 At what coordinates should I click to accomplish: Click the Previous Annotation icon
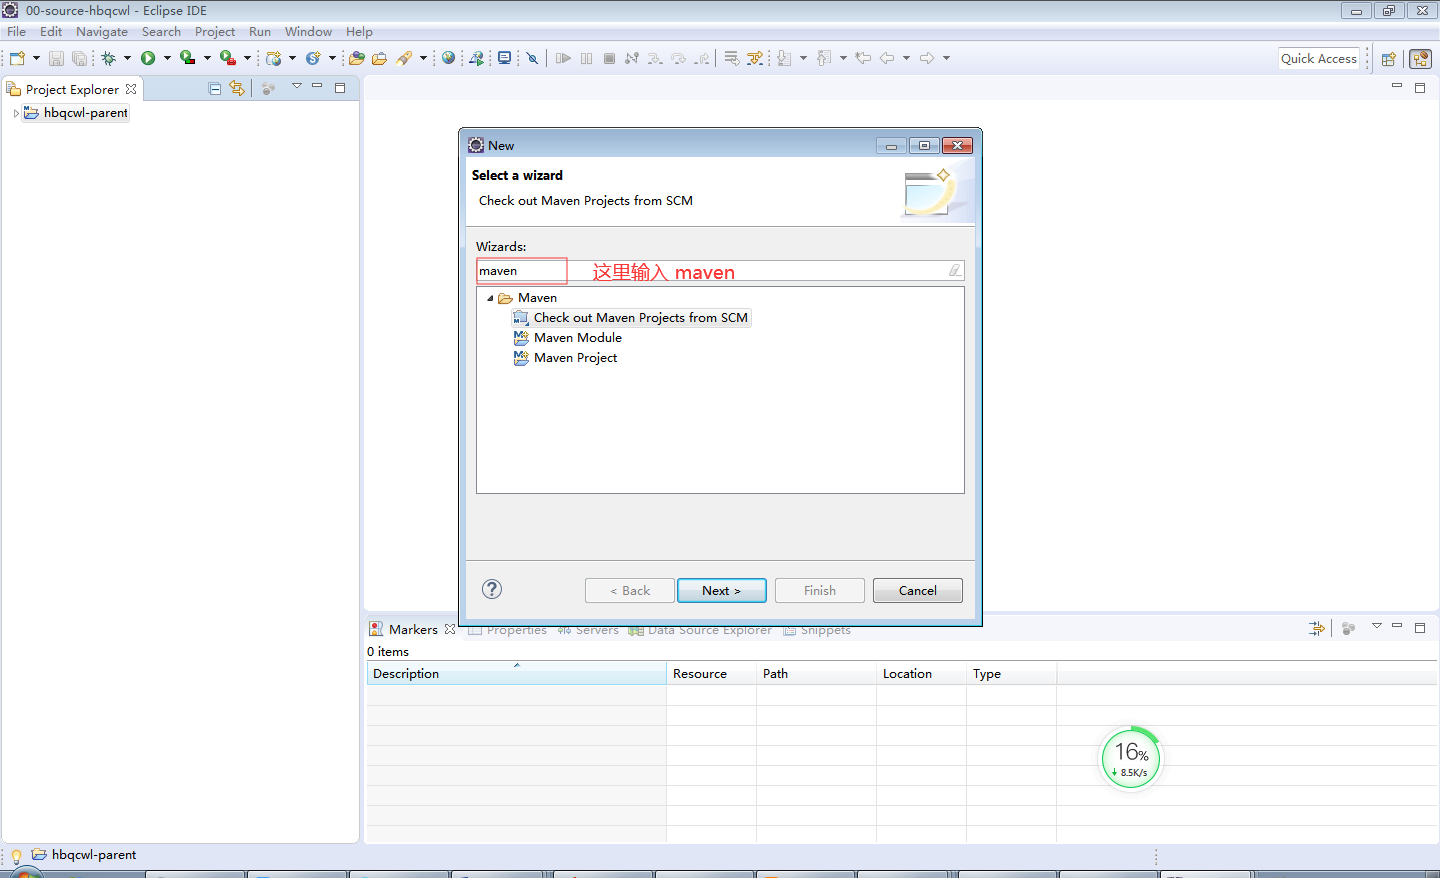tap(824, 58)
